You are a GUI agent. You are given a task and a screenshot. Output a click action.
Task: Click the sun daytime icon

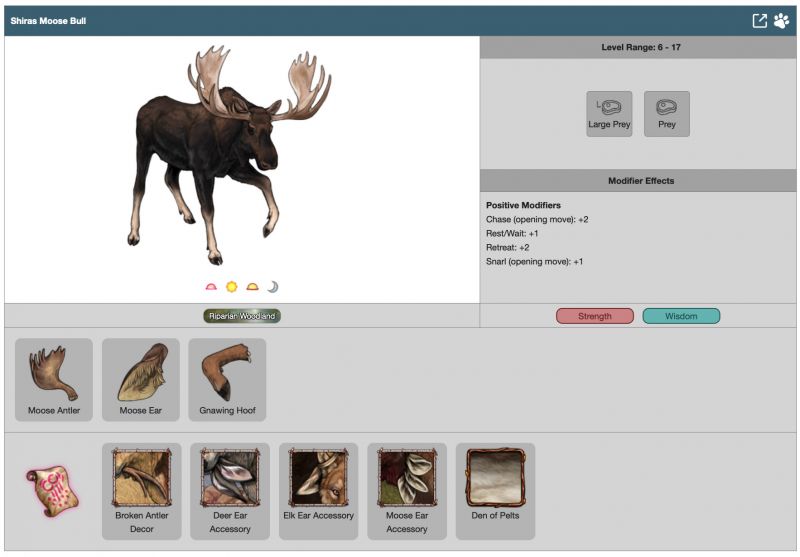tap(232, 287)
